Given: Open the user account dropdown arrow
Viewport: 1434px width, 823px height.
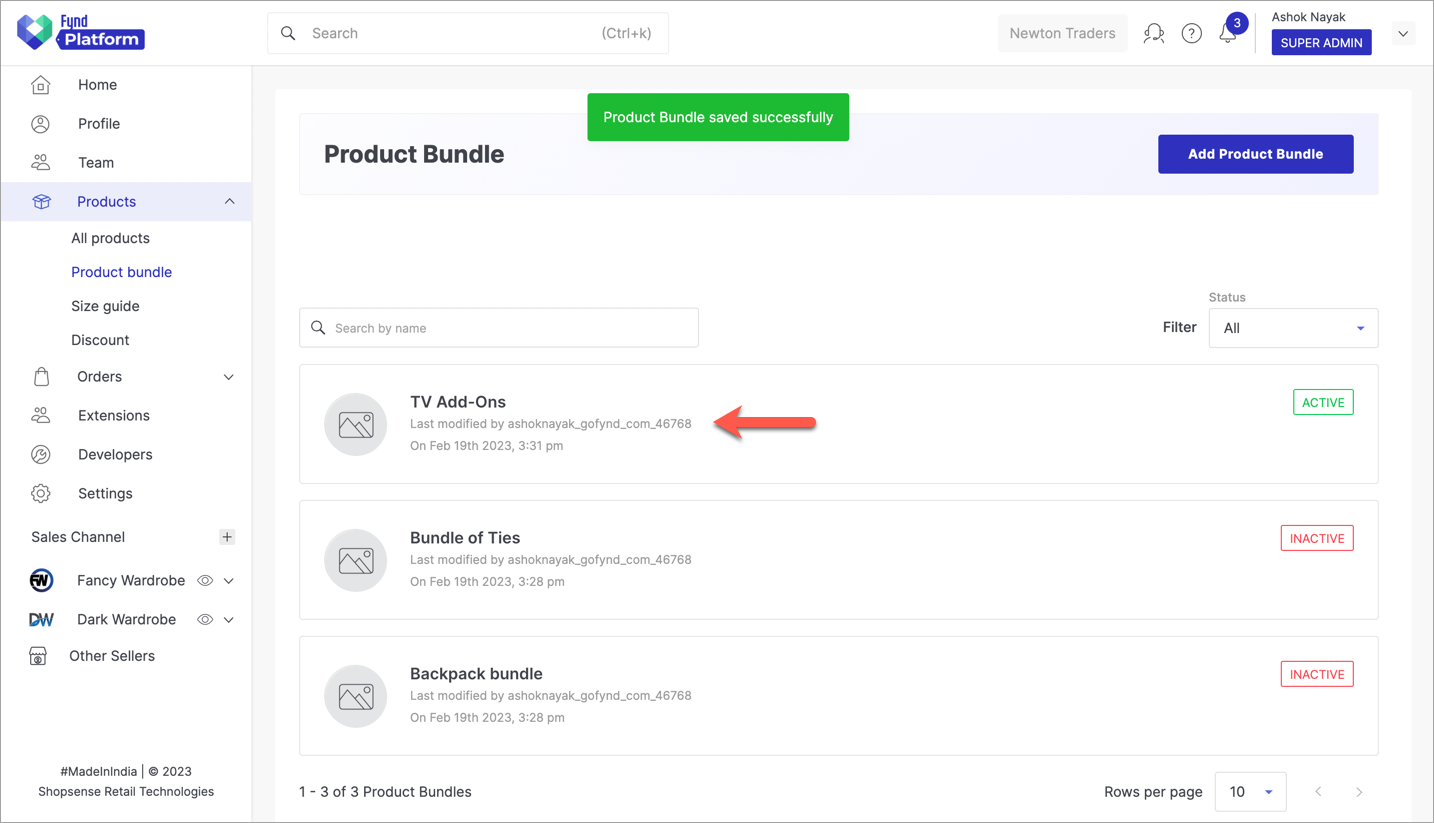Looking at the screenshot, I should (1403, 33).
